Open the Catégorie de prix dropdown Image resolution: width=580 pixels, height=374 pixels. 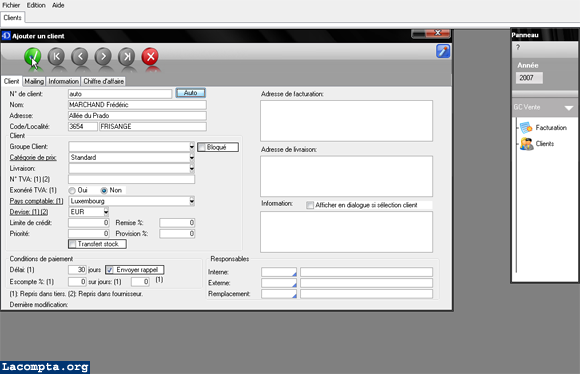pyautogui.click(x=192, y=158)
